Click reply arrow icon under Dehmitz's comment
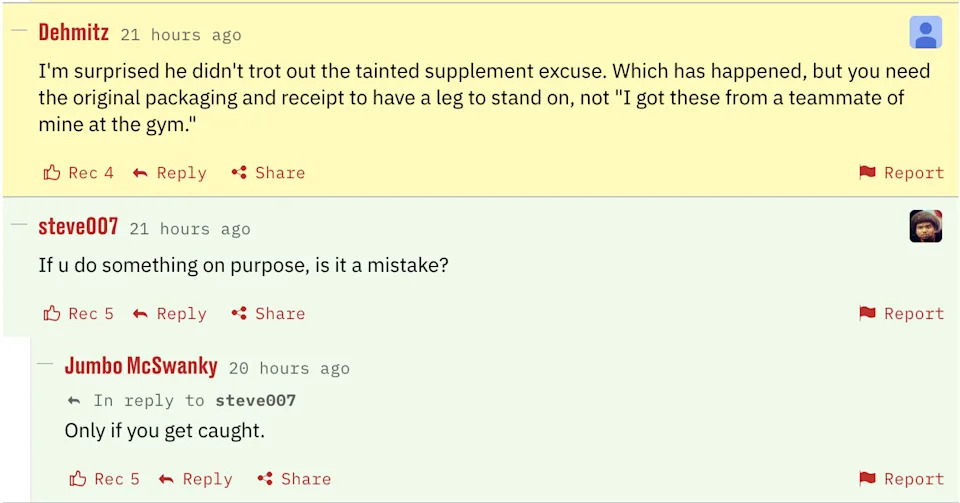960x503 pixels. (x=141, y=173)
